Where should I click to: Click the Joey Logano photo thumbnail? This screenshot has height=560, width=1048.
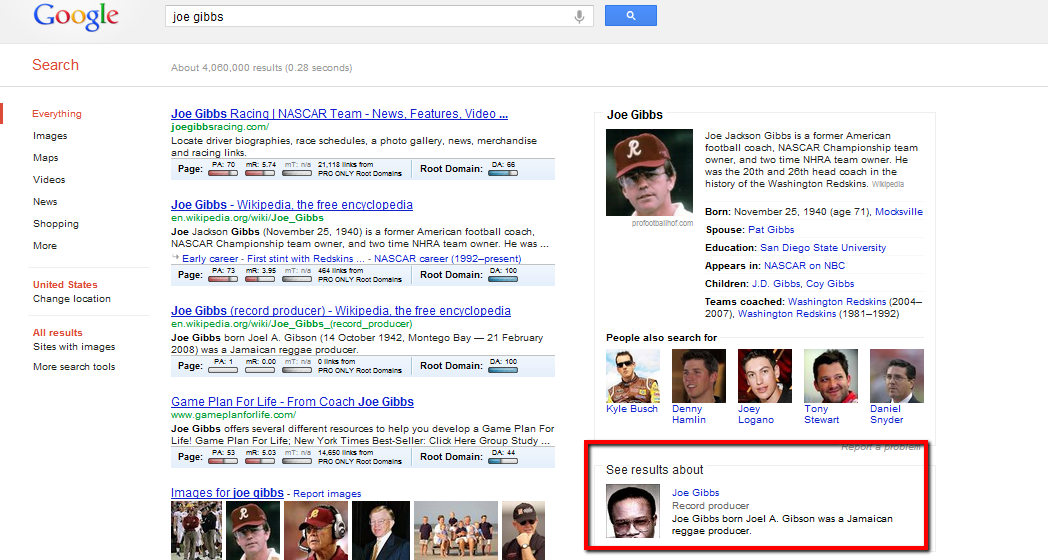tap(765, 376)
